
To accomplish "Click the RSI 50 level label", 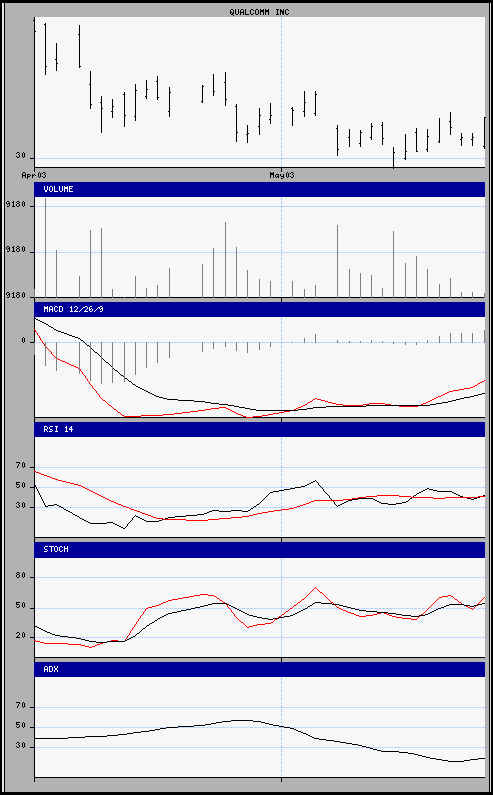I will coord(20,486).
